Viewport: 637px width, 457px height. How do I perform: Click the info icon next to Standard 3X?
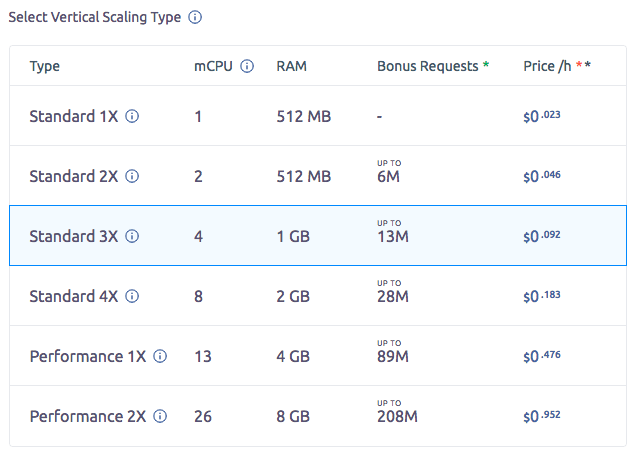[x=132, y=236]
